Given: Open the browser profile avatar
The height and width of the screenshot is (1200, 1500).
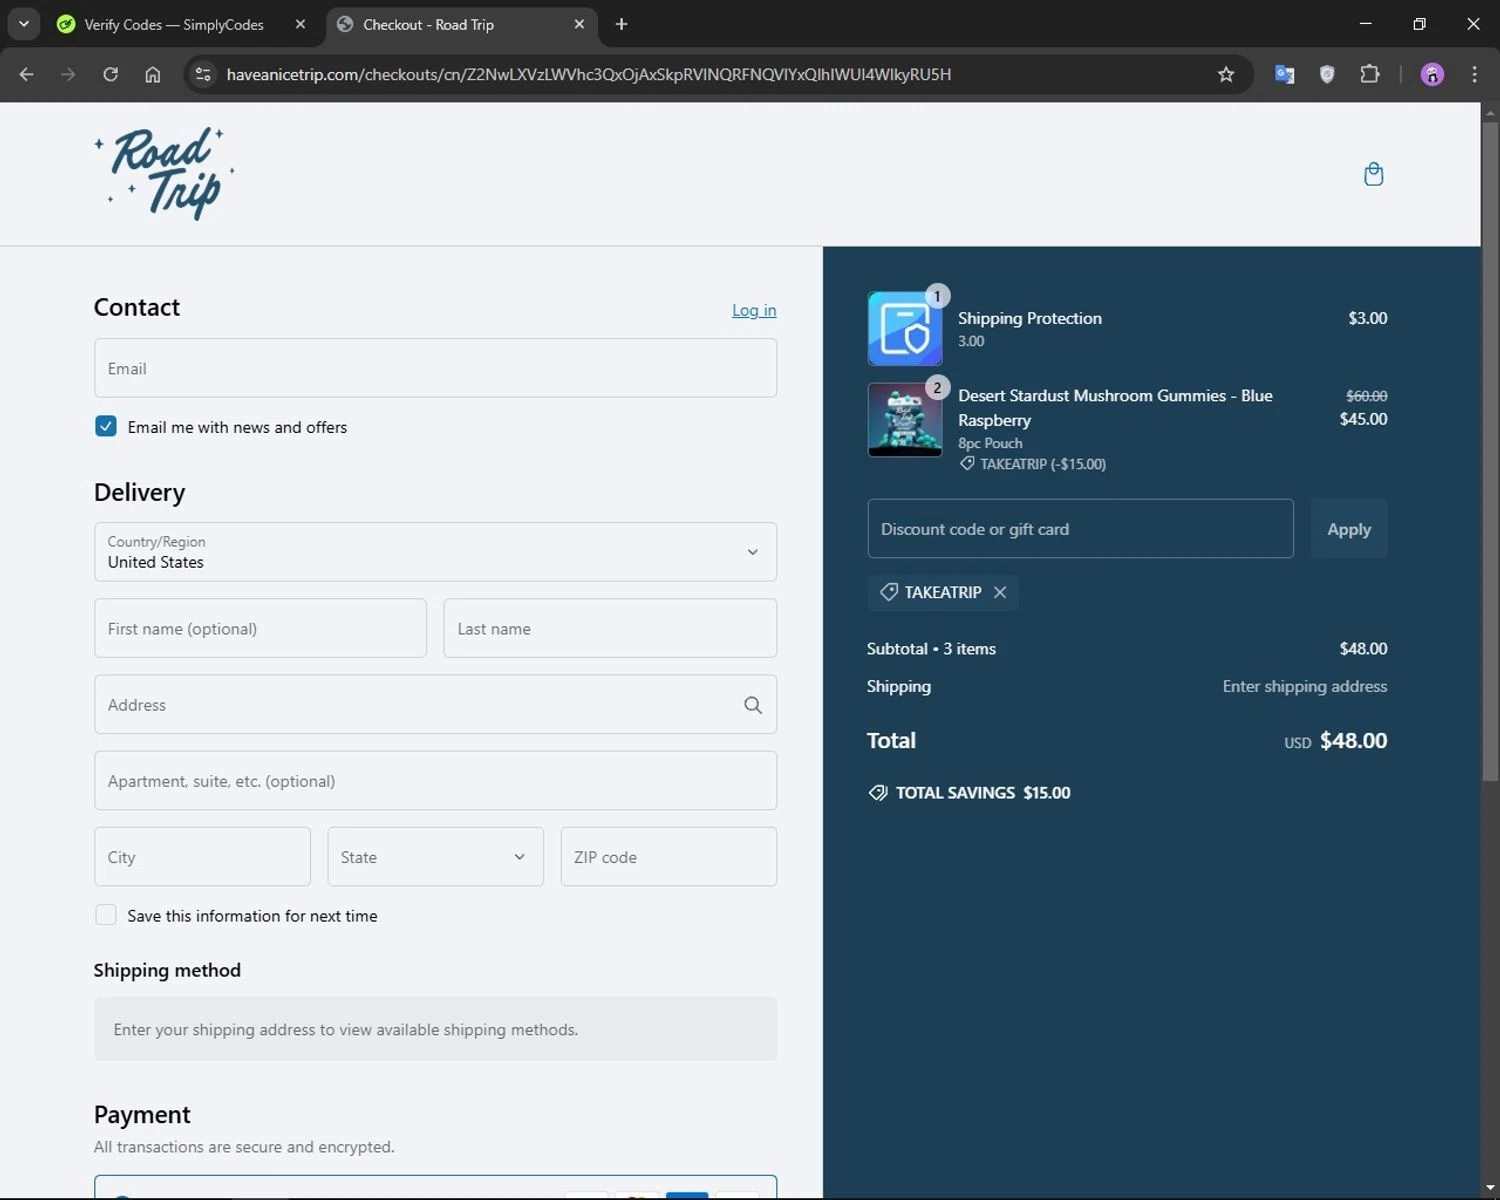Looking at the screenshot, I should coord(1432,74).
